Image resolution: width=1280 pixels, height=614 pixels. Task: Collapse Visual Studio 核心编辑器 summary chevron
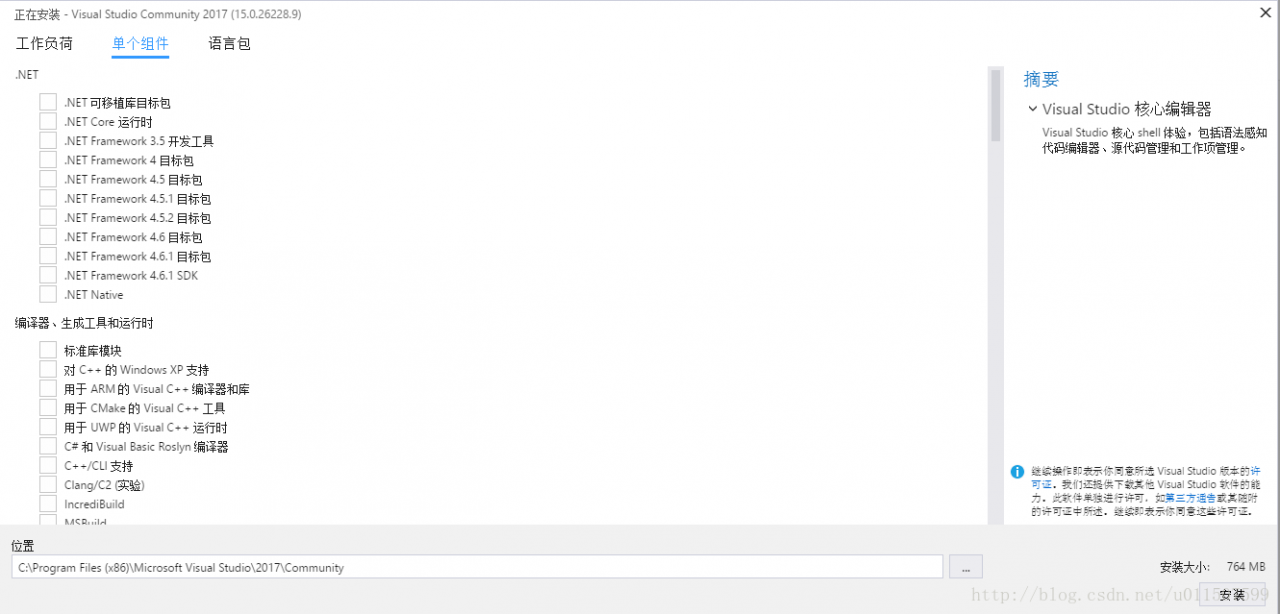click(x=1031, y=109)
